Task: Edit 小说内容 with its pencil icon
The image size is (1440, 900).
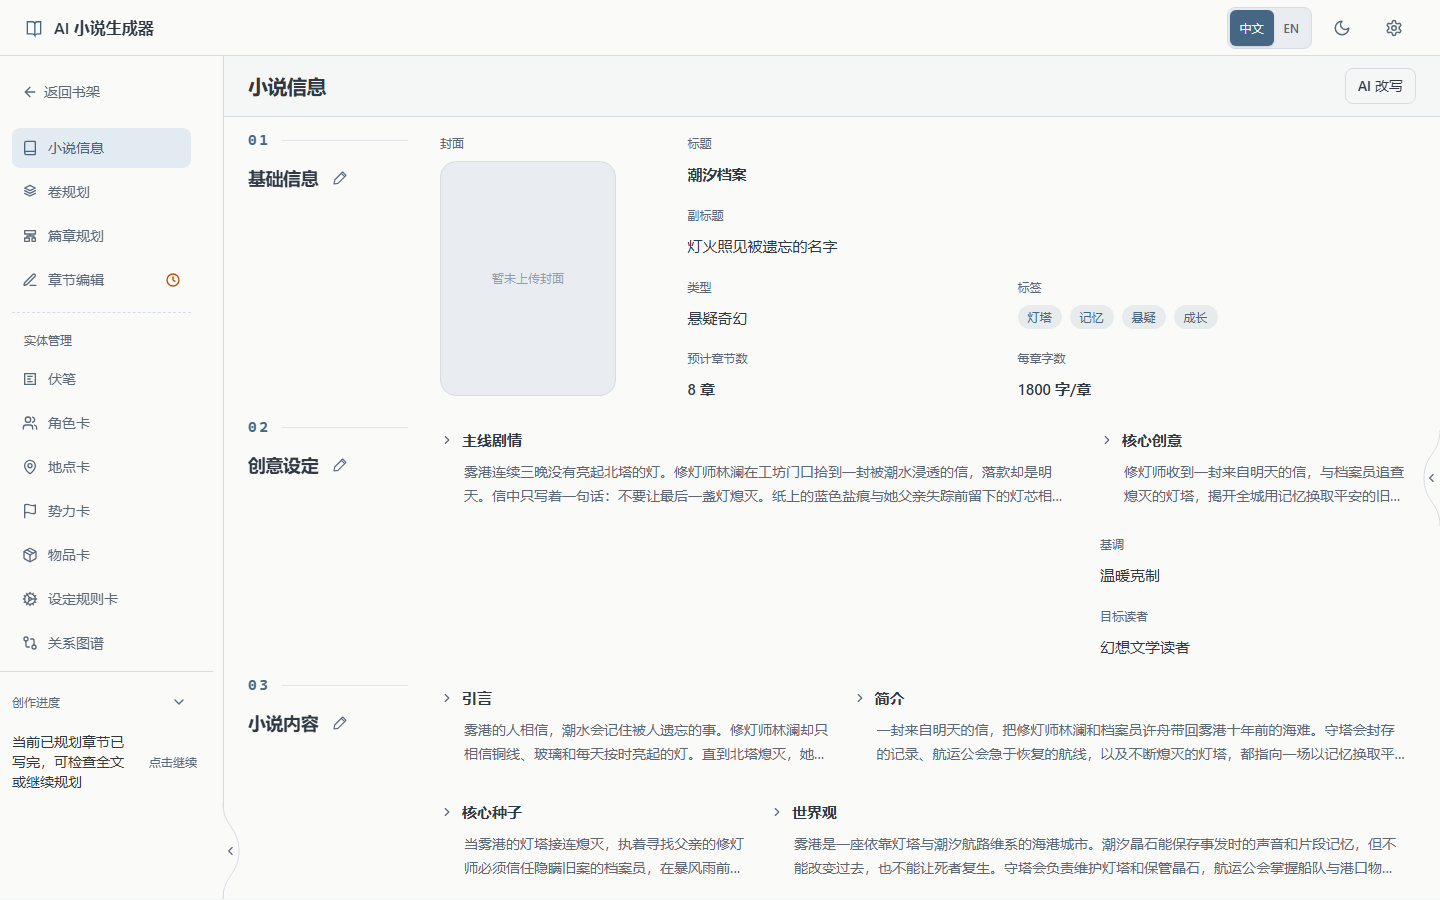Action: point(340,723)
